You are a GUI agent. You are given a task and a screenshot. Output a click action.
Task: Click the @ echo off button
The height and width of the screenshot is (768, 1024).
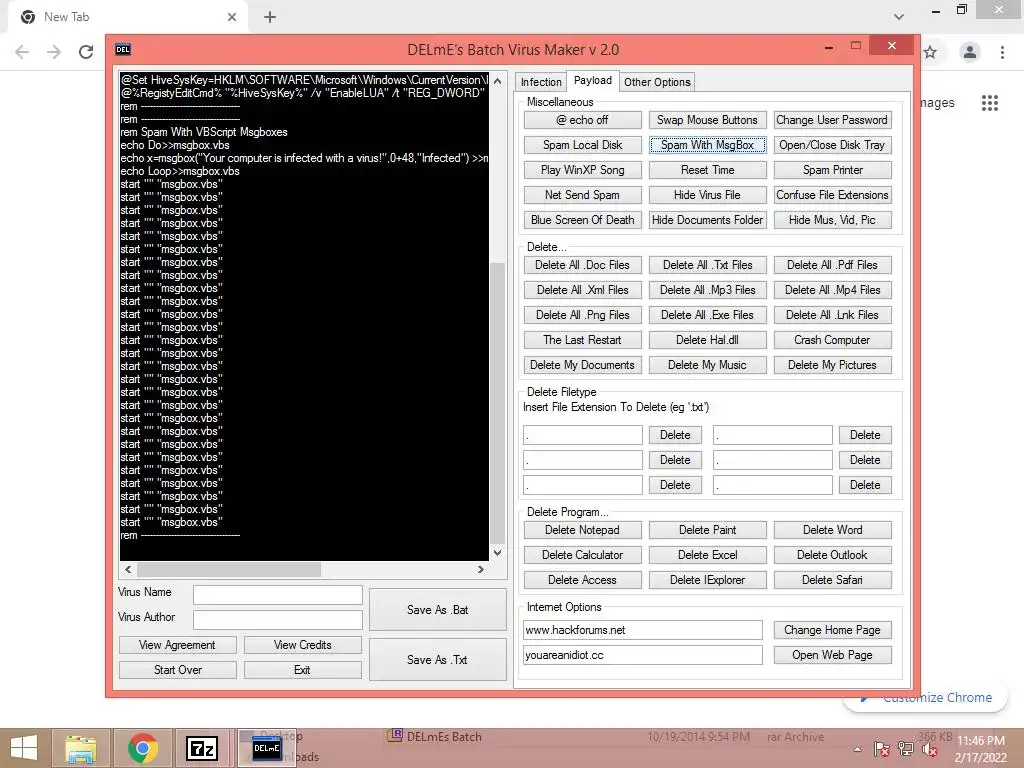pyautogui.click(x=583, y=120)
